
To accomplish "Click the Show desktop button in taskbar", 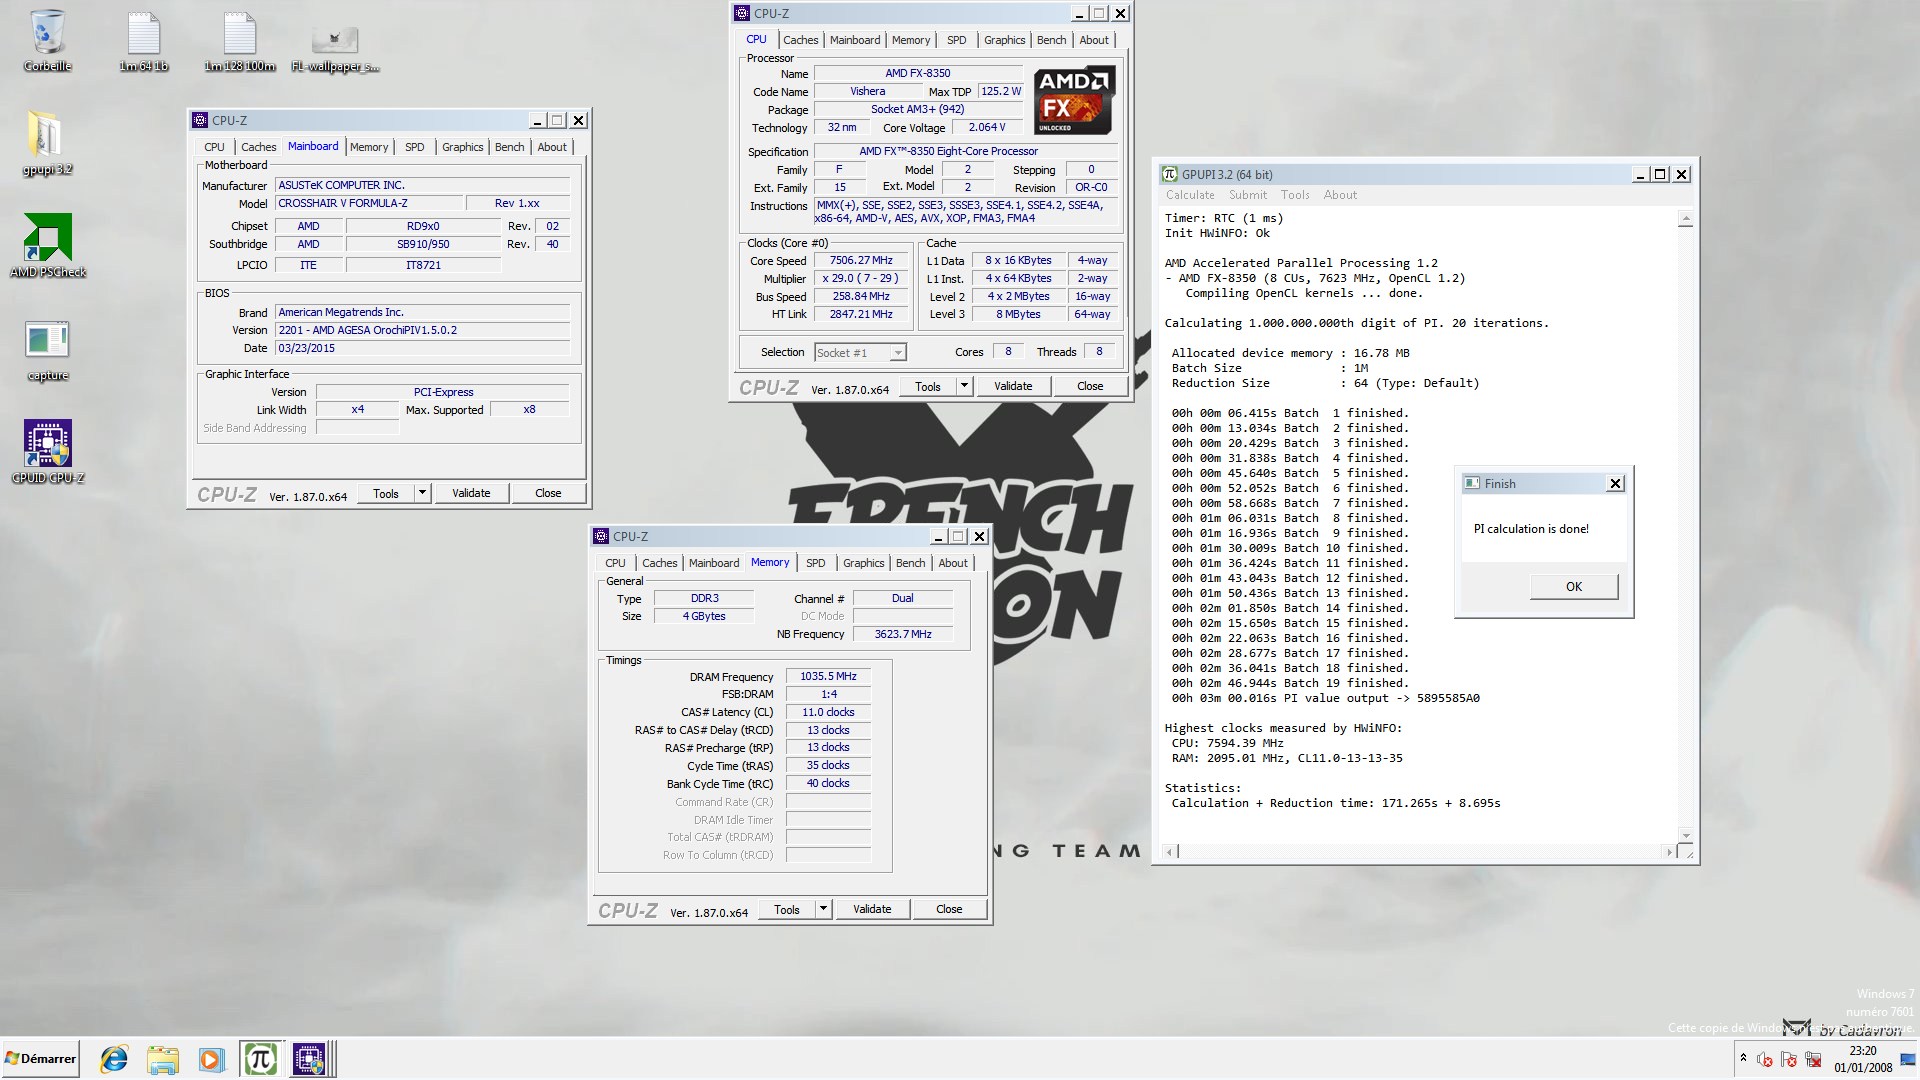I will tap(1908, 1059).
